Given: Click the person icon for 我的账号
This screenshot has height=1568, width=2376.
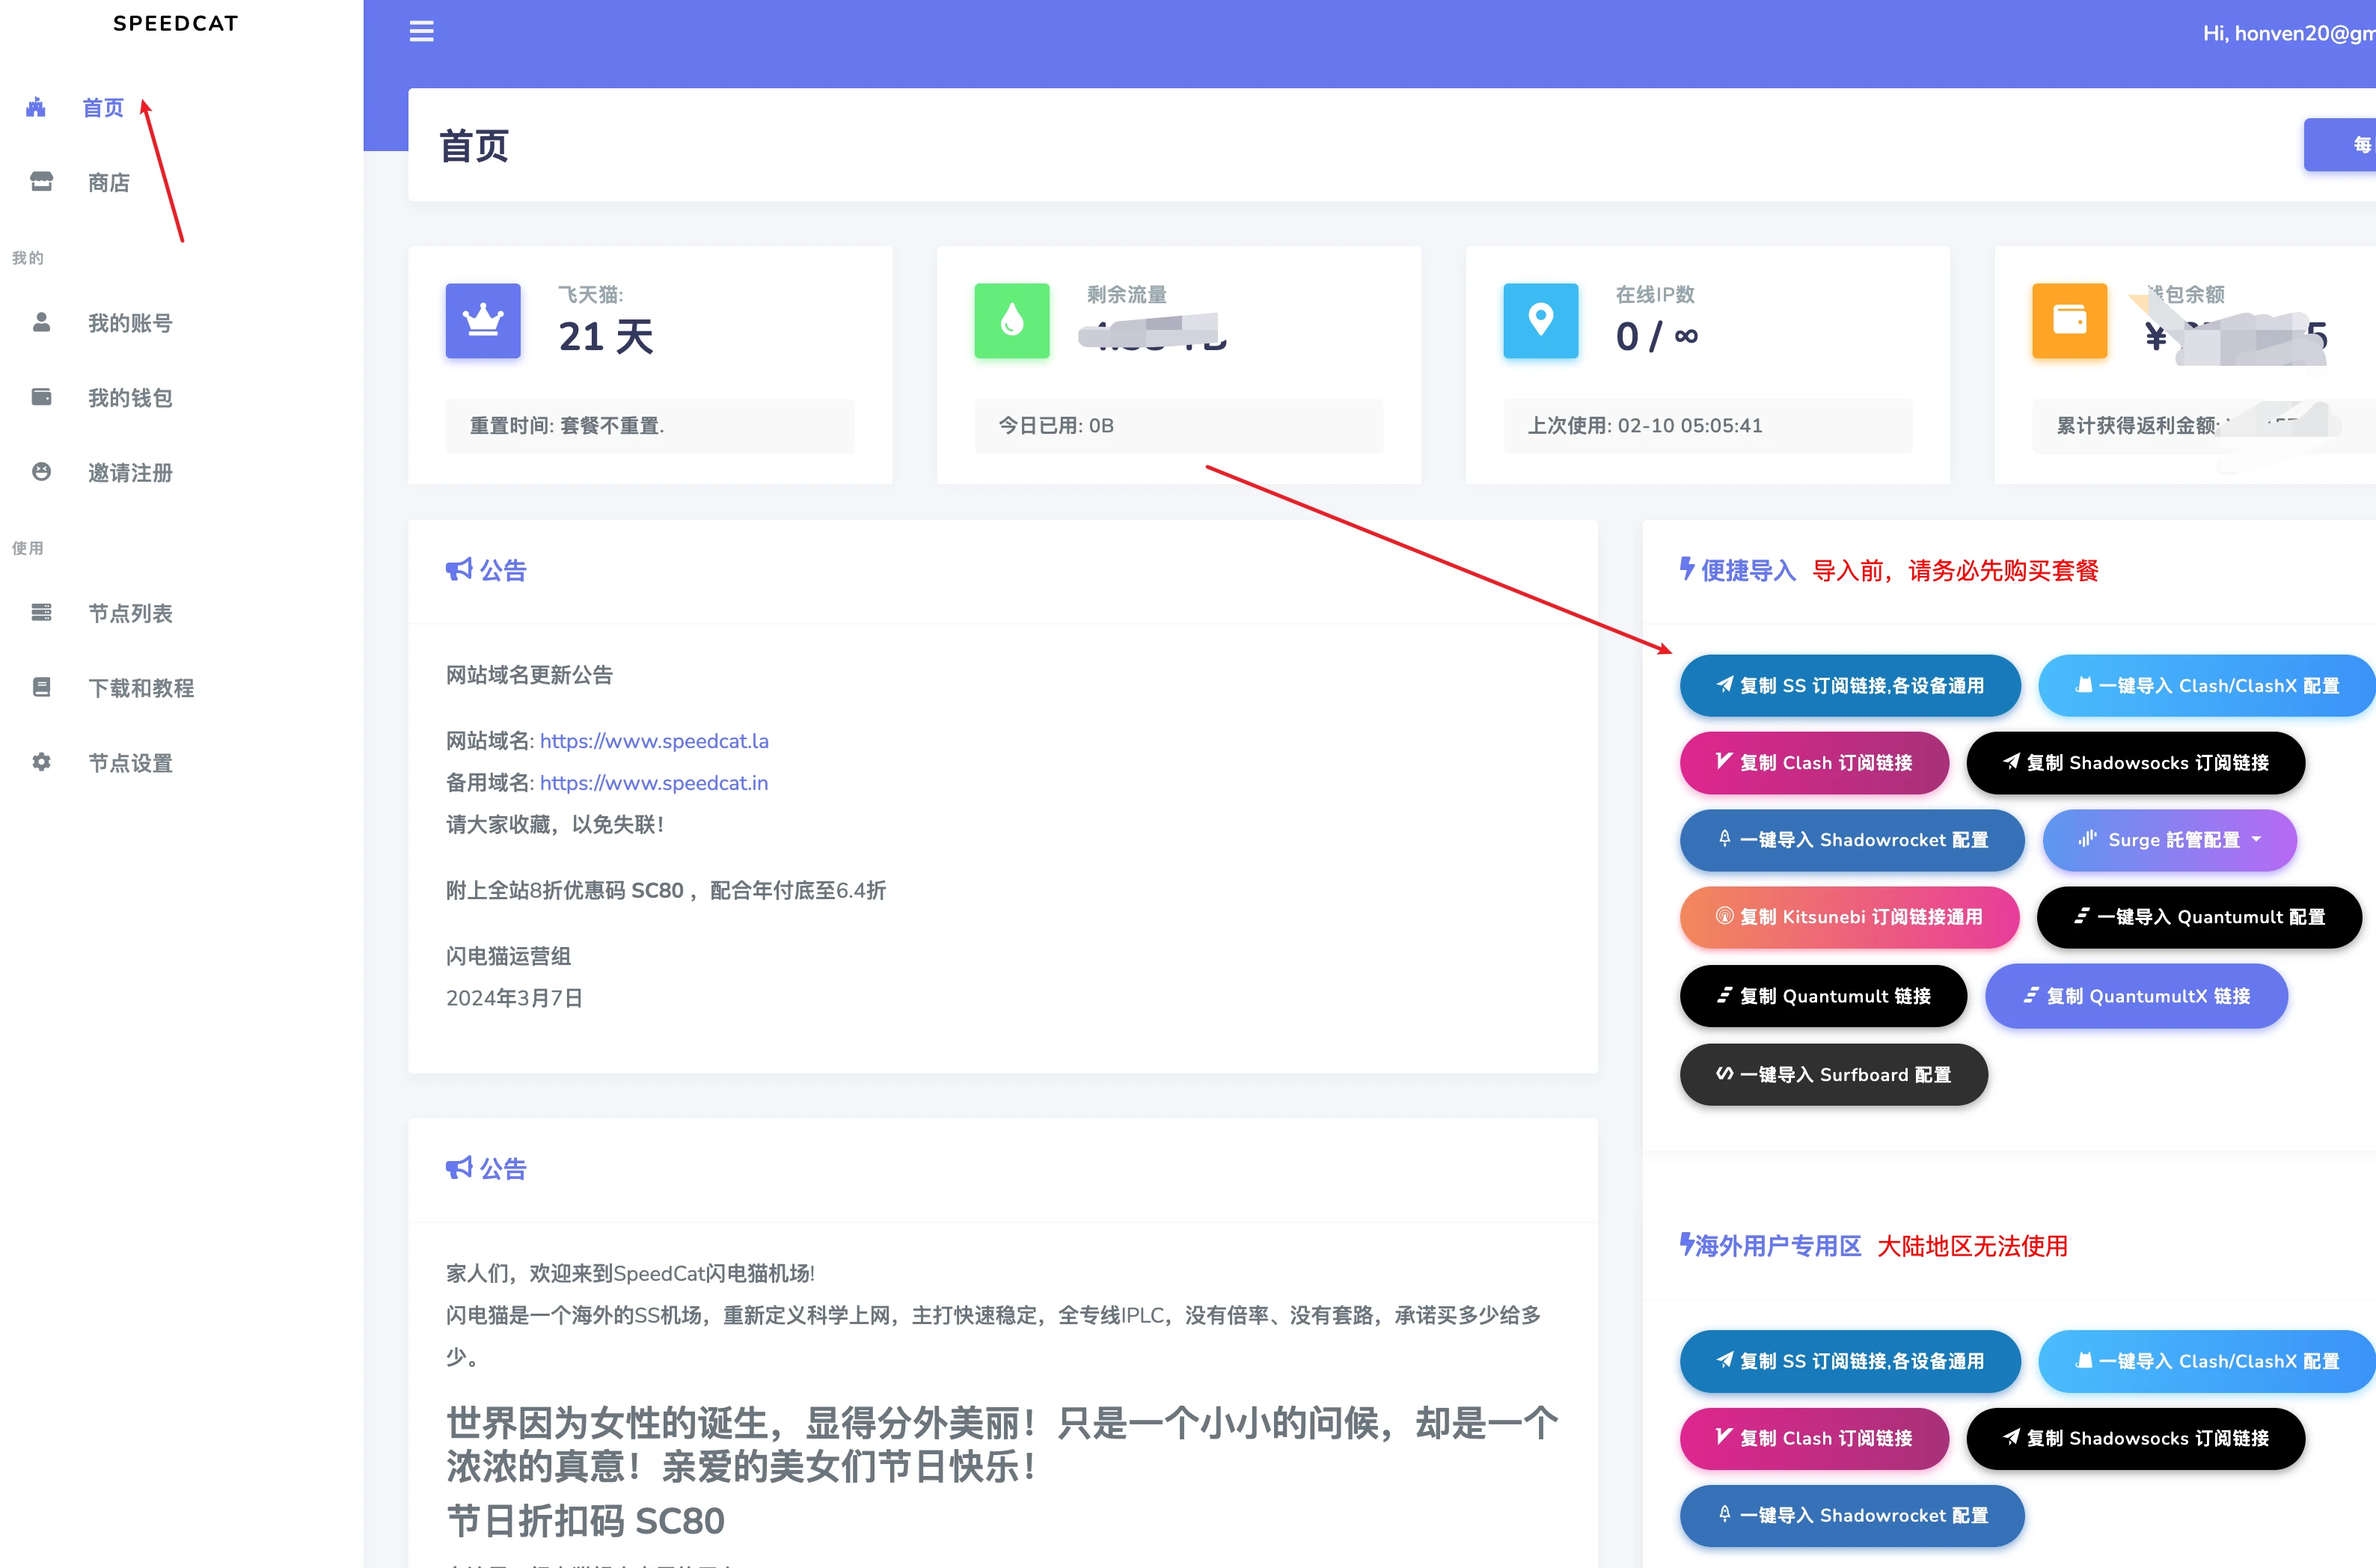Looking at the screenshot, I should point(41,322).
